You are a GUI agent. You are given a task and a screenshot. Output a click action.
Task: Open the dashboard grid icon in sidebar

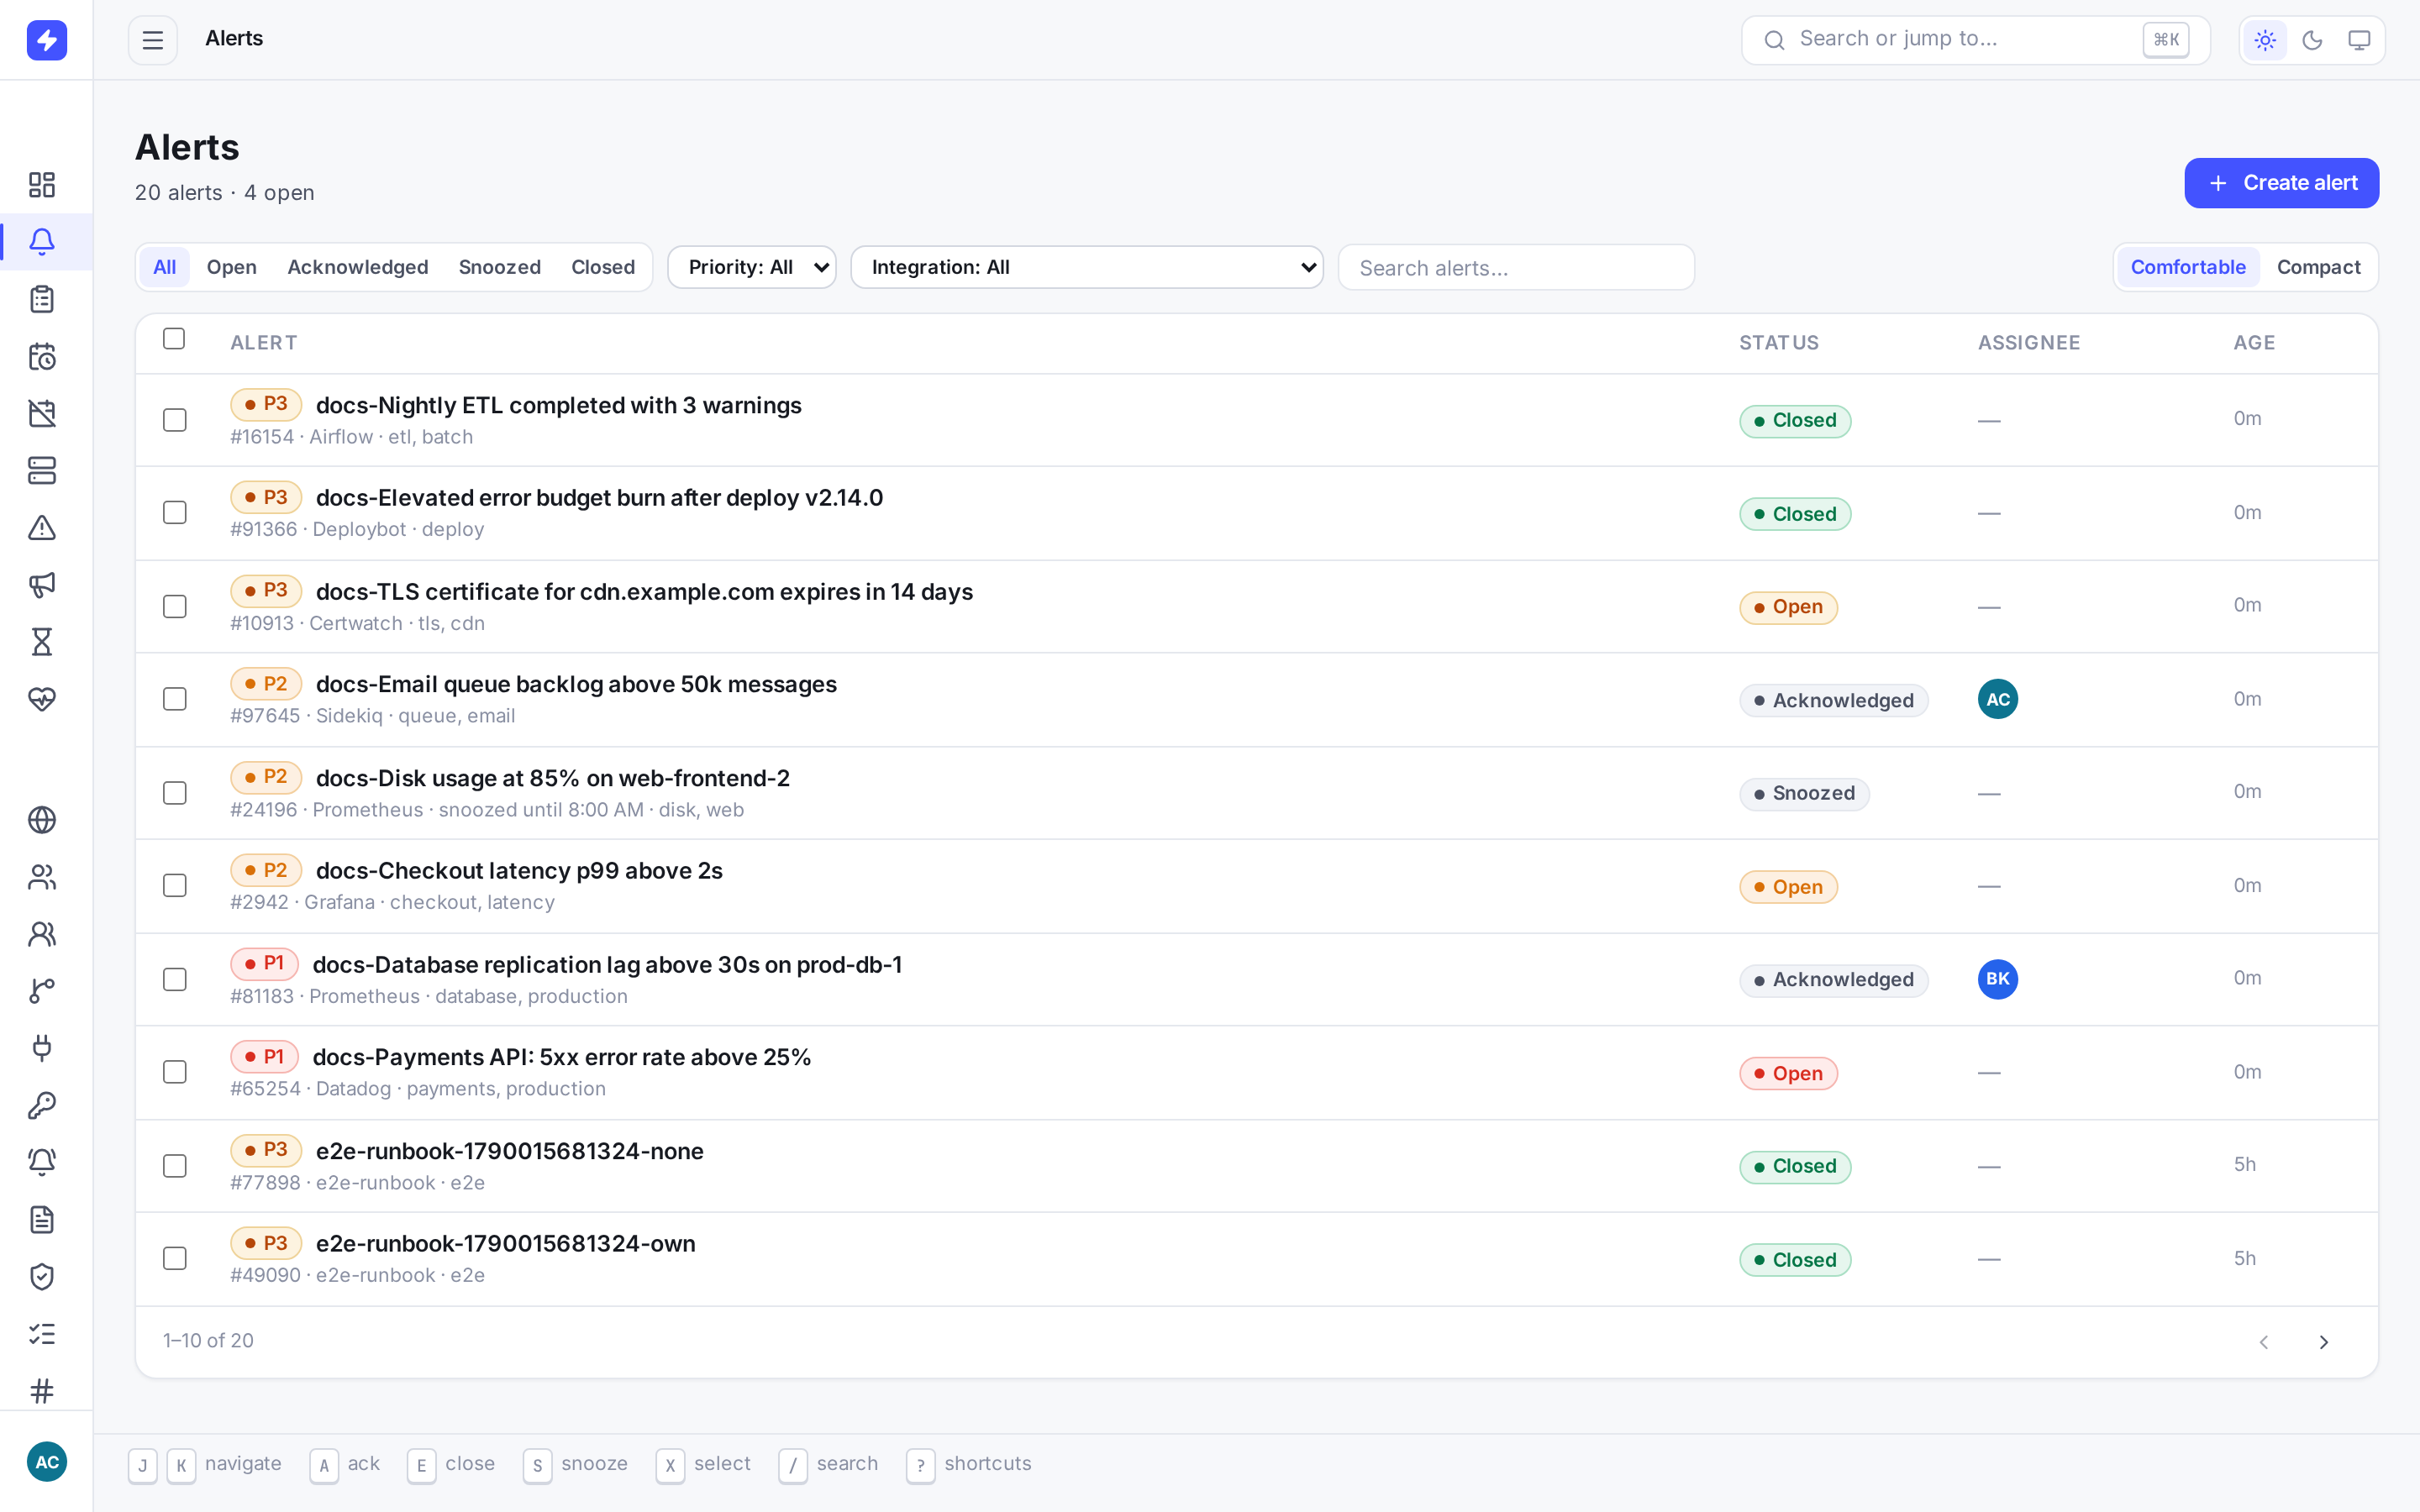pos(42,185)
